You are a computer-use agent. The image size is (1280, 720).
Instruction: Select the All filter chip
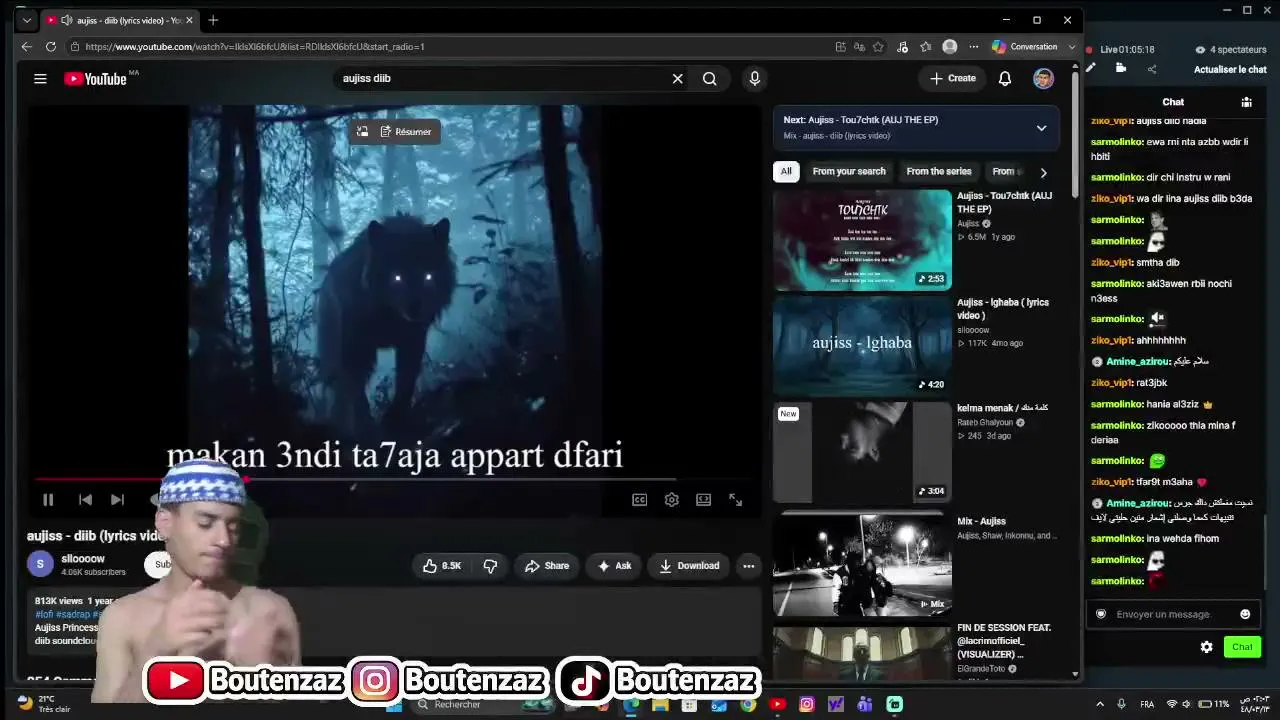786,172
